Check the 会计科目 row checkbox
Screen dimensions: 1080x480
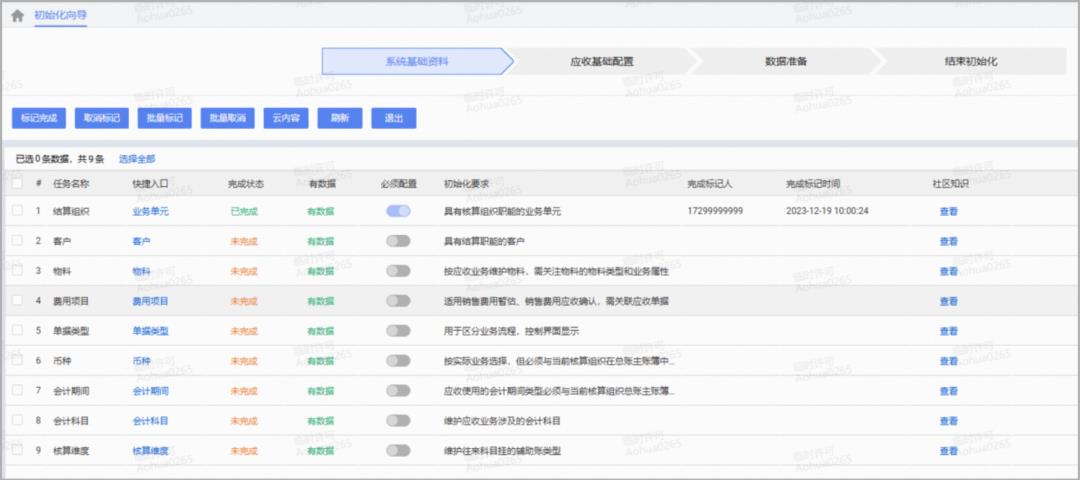[x=17, y=420]
